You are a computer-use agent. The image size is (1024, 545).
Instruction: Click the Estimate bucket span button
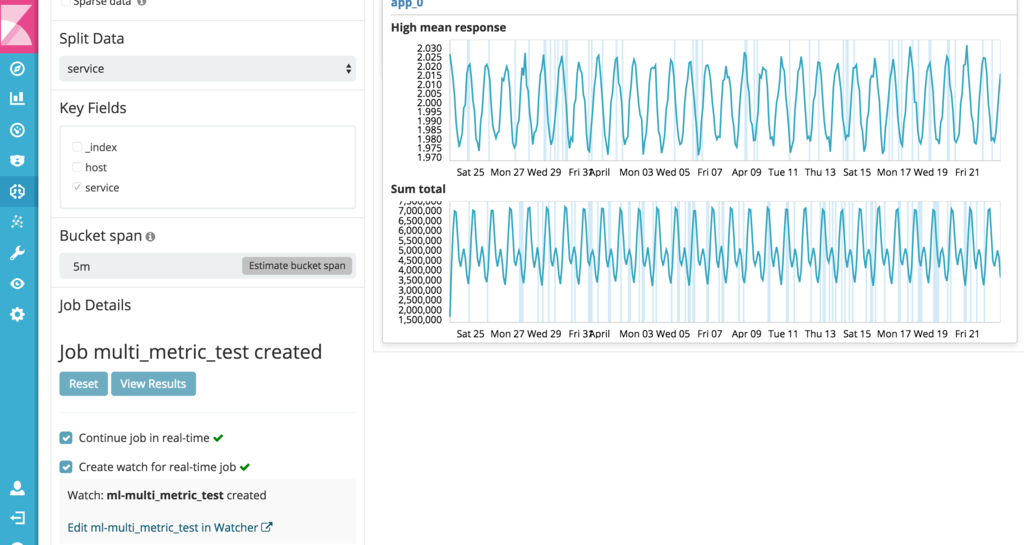(x=297, y=266)
